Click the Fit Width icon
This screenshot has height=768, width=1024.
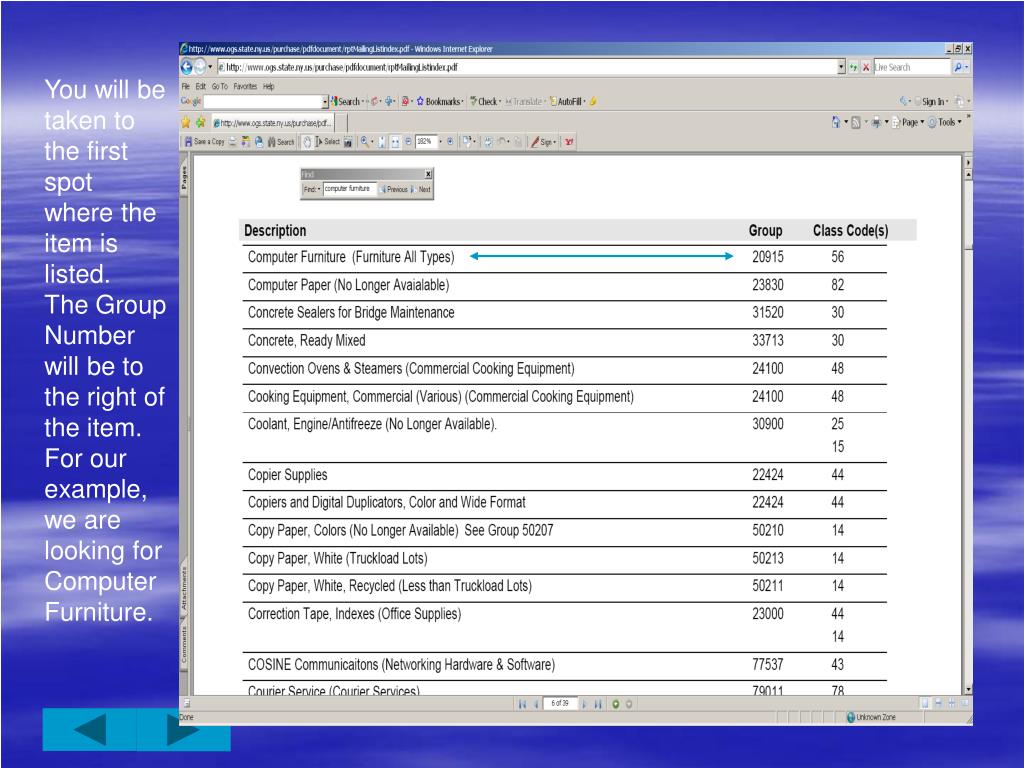point(394,142)
